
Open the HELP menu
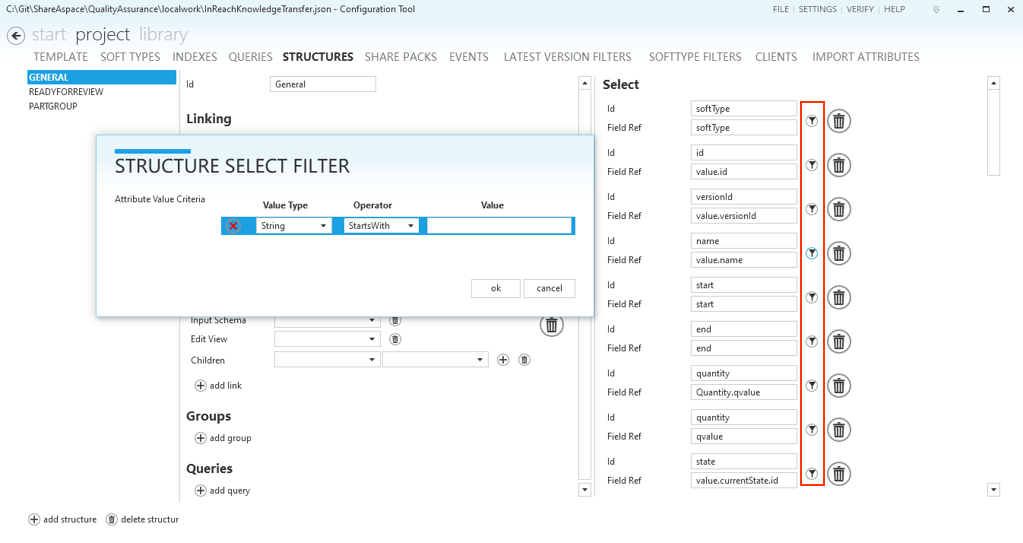pyautogui.click(x=894, y=9)
